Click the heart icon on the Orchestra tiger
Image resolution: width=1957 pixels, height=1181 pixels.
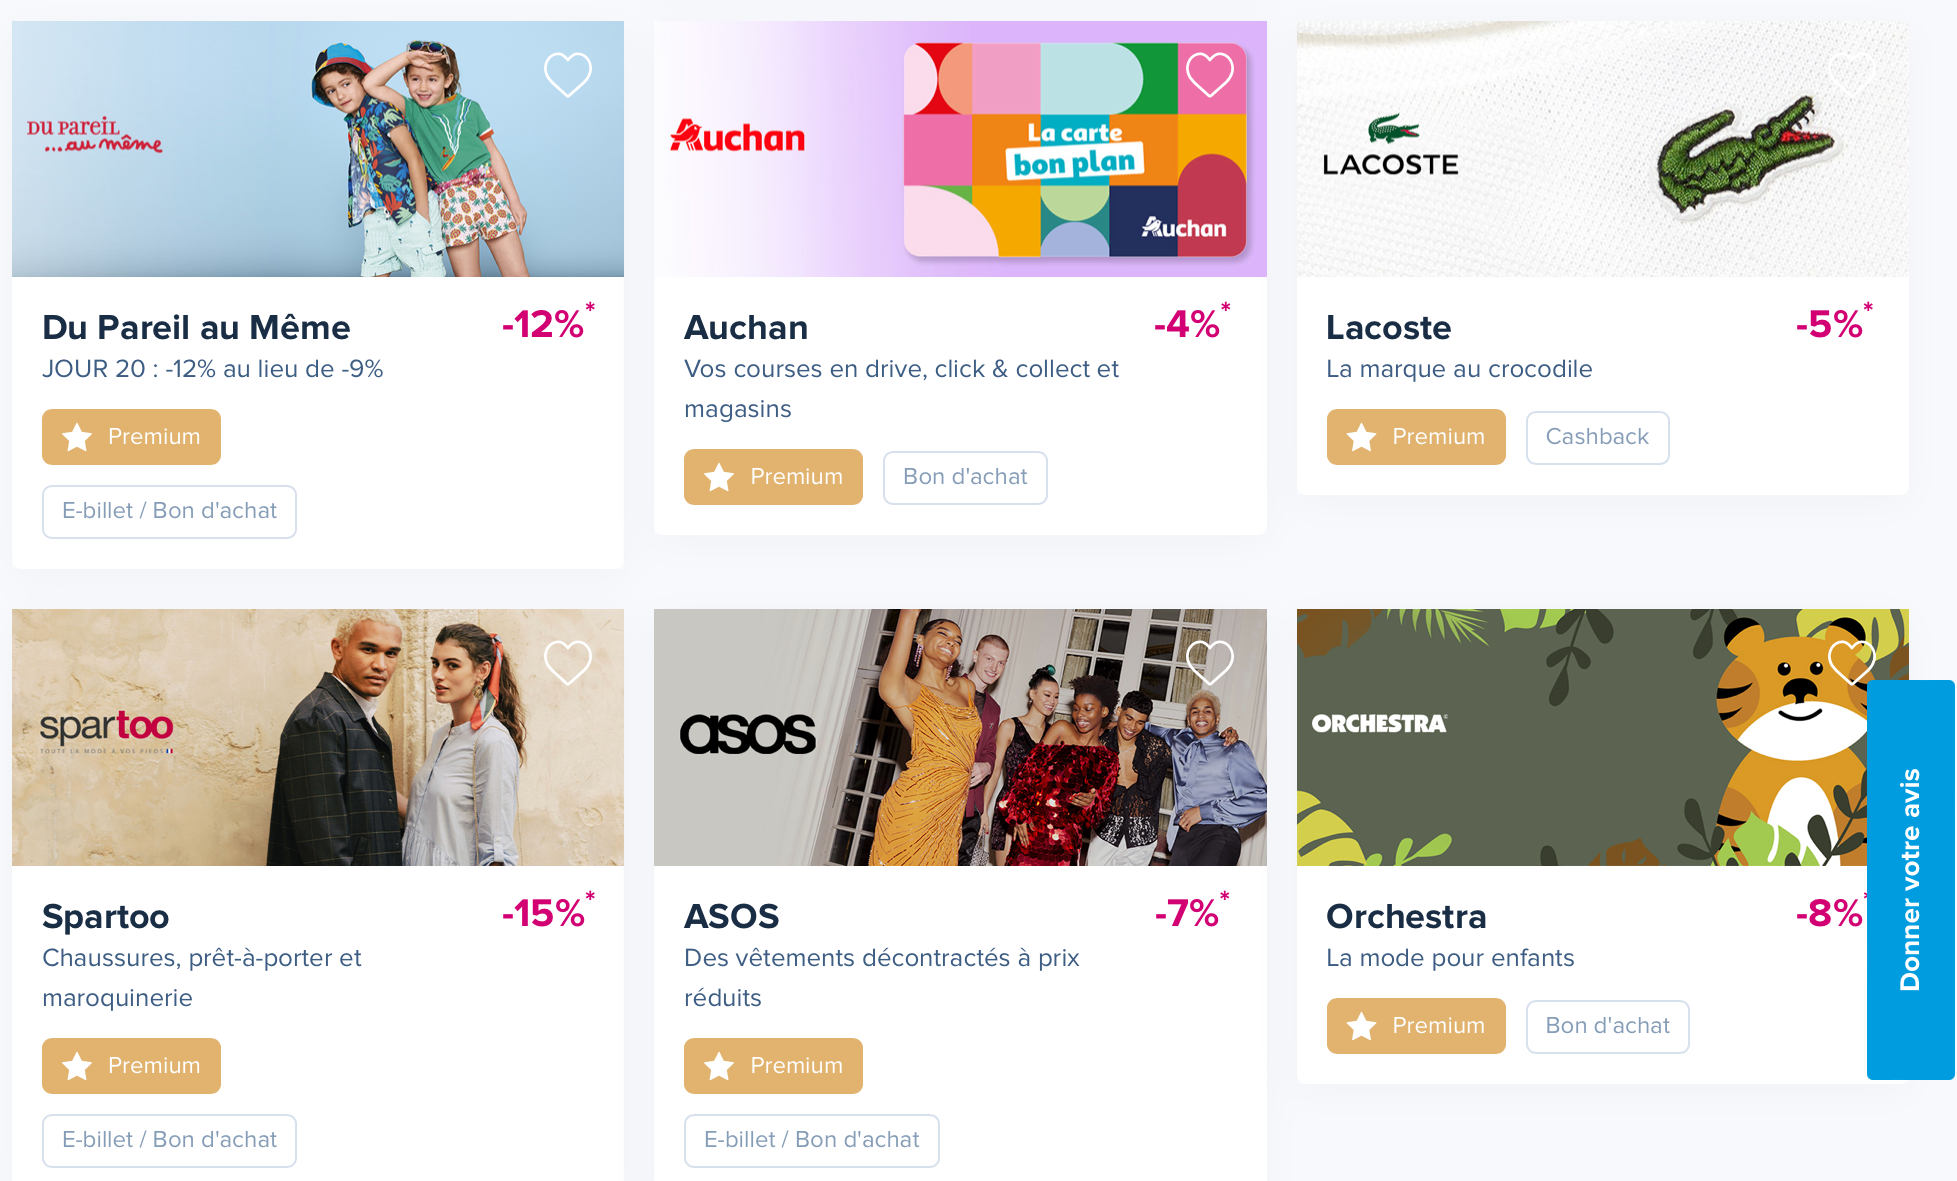[1852, 663]
